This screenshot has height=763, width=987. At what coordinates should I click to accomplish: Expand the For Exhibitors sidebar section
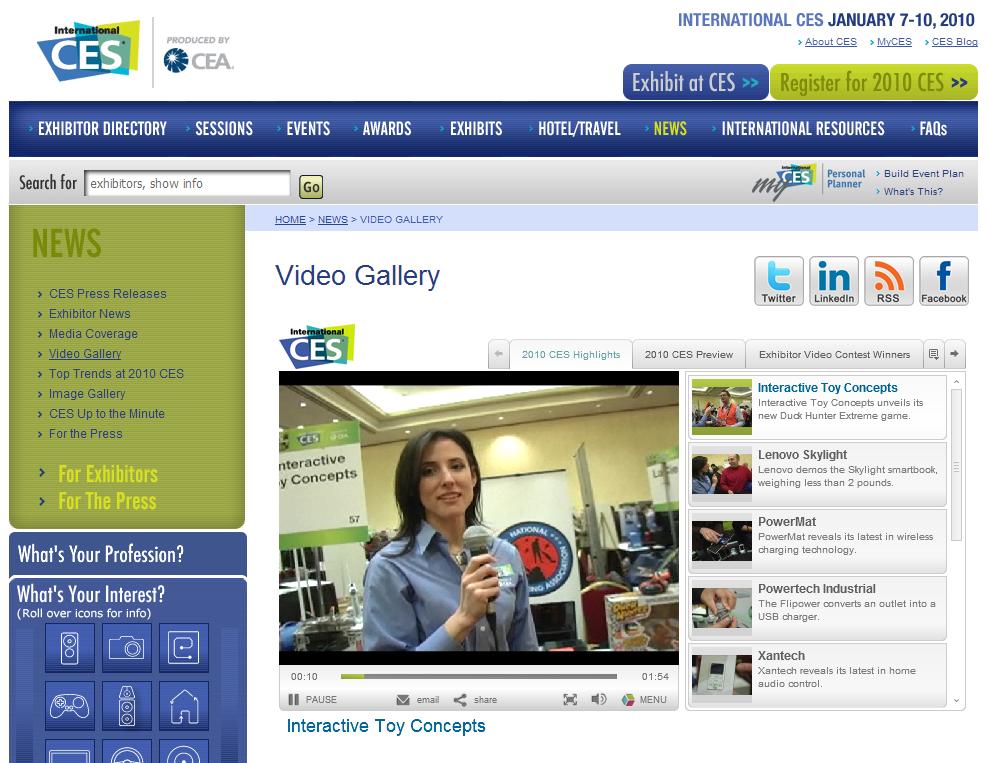(x=108, y=473)
